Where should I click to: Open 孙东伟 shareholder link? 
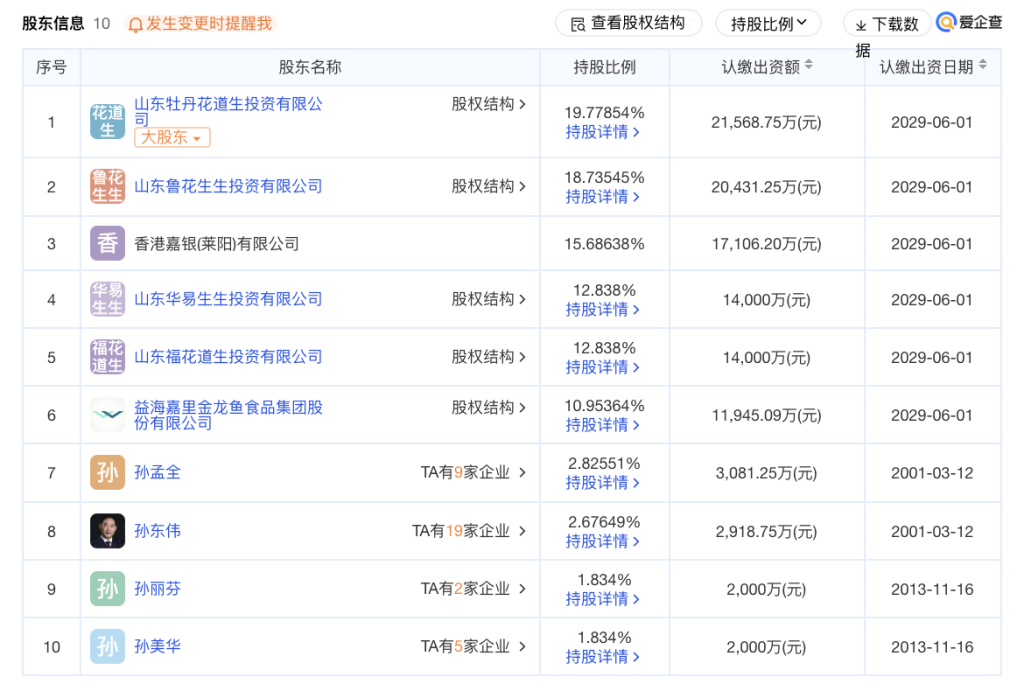(157, 531)
